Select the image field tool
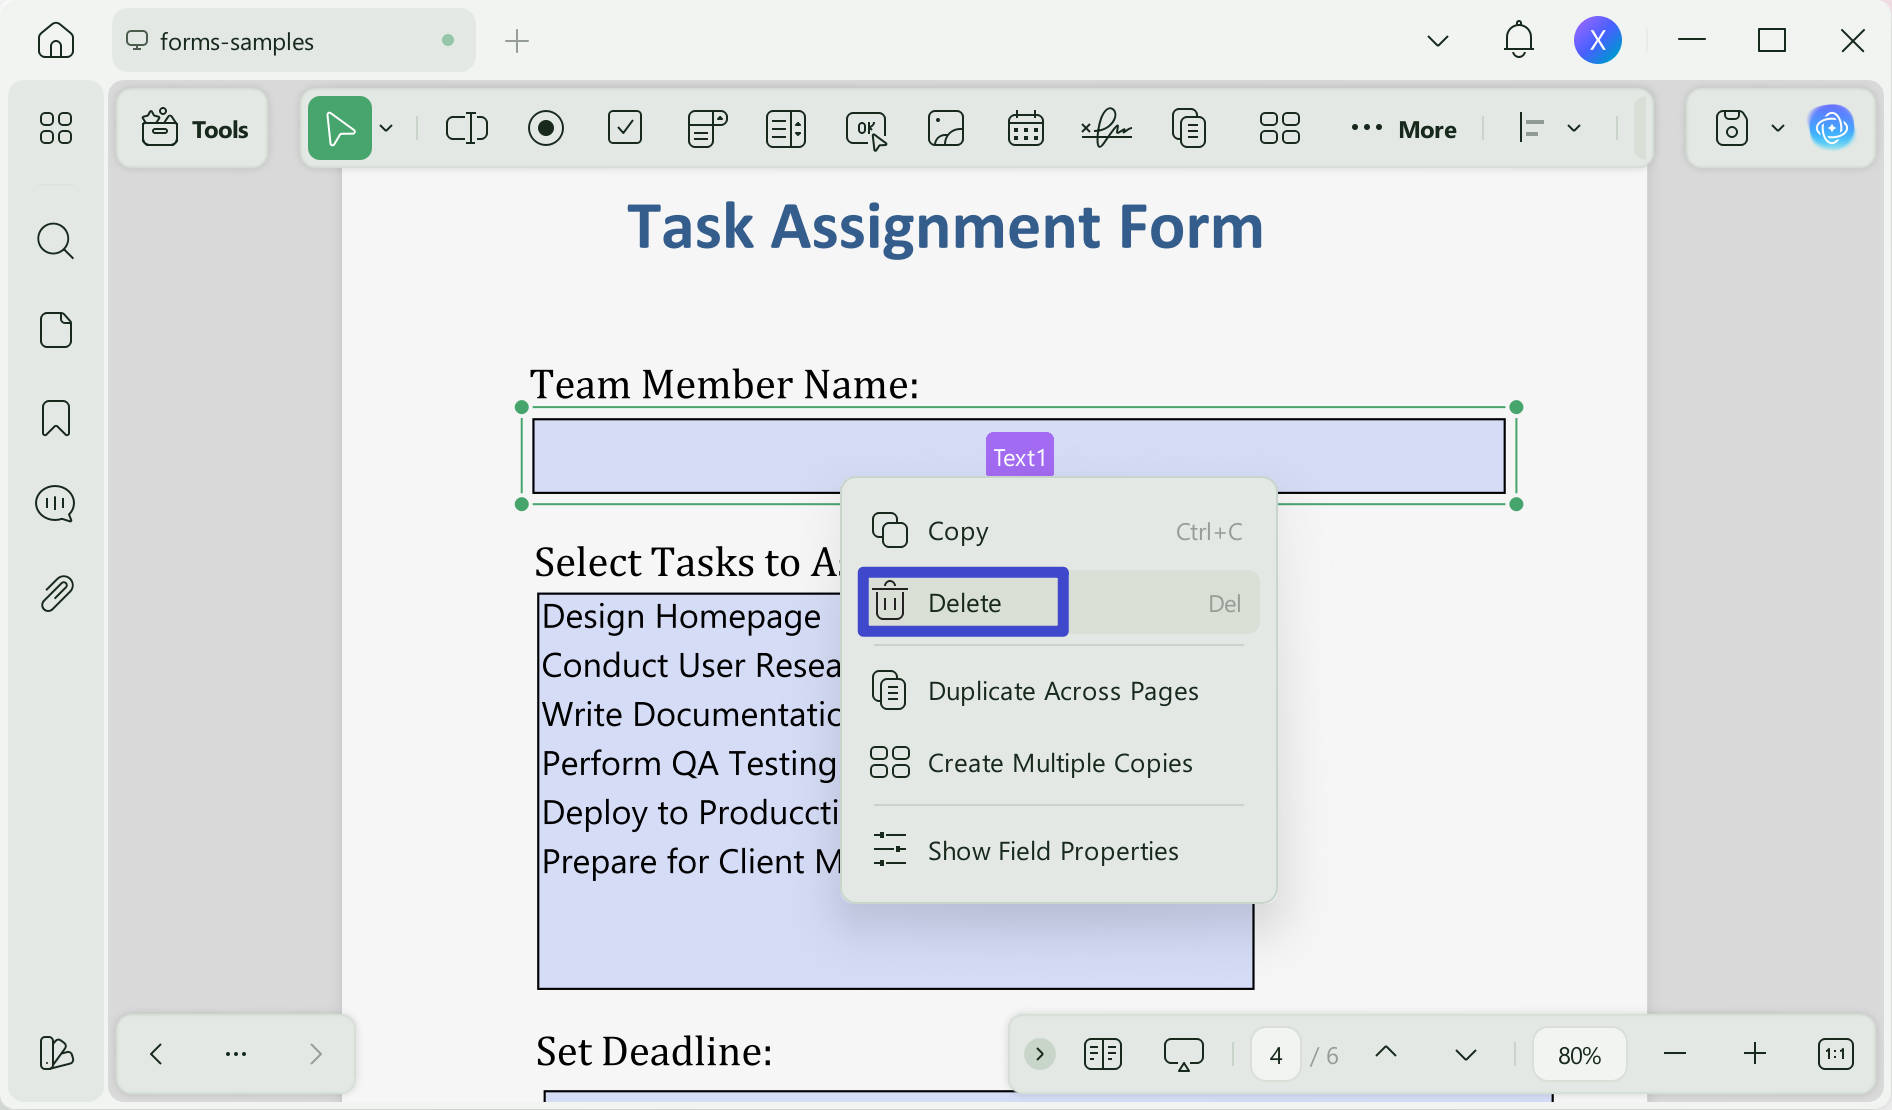This screenshot has height=1110, width=1892. pos(945,128)
